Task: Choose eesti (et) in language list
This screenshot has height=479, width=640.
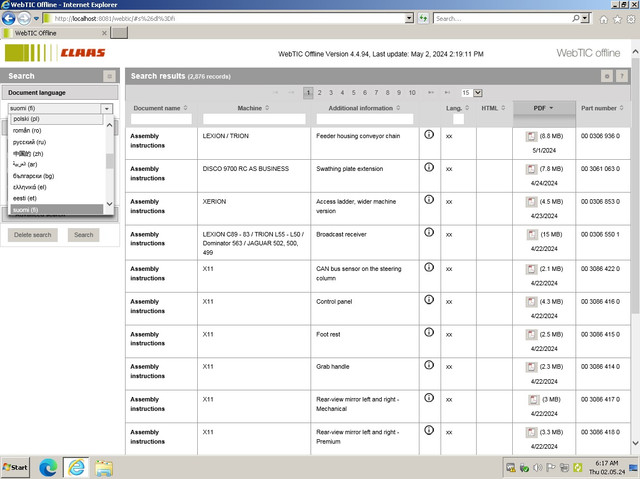Action: coord(24,198)
